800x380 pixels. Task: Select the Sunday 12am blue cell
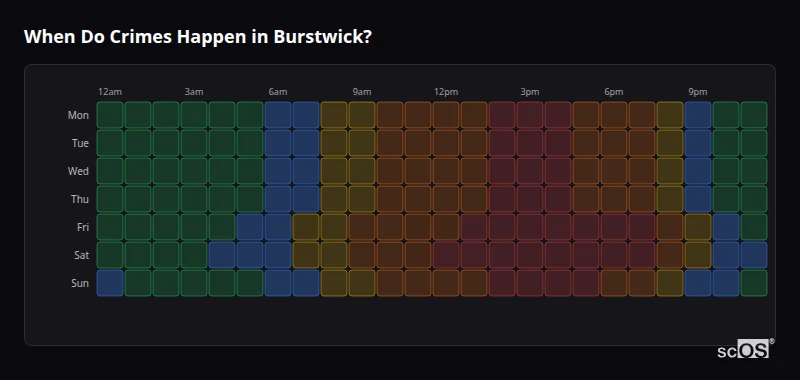coord(110,283)
